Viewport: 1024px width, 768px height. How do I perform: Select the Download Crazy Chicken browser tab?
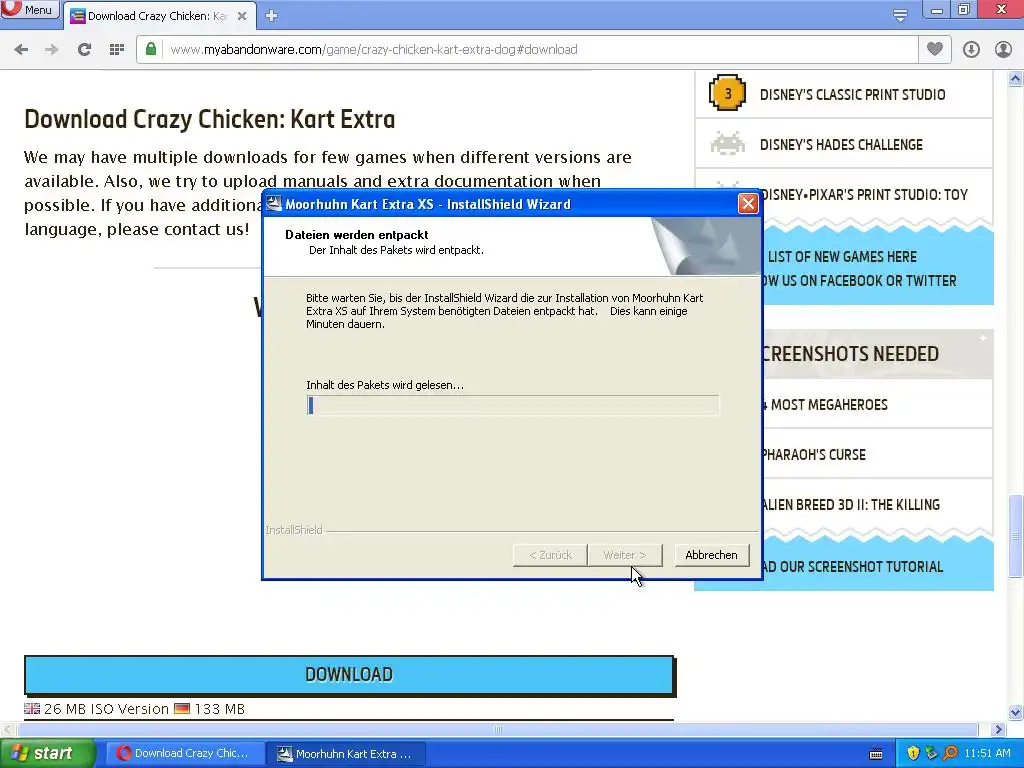coord(157,16)
